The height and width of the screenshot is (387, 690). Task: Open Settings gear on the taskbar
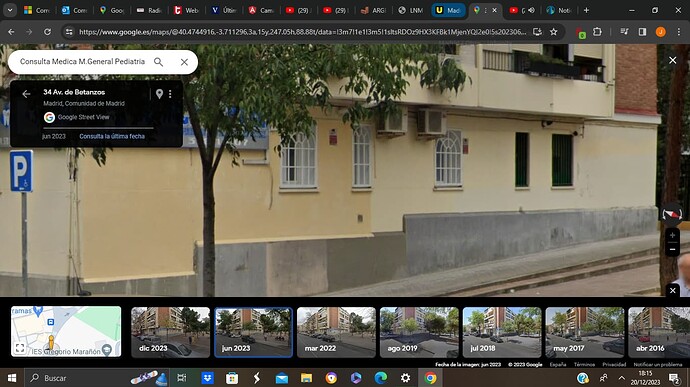click(x=405, y=378)
